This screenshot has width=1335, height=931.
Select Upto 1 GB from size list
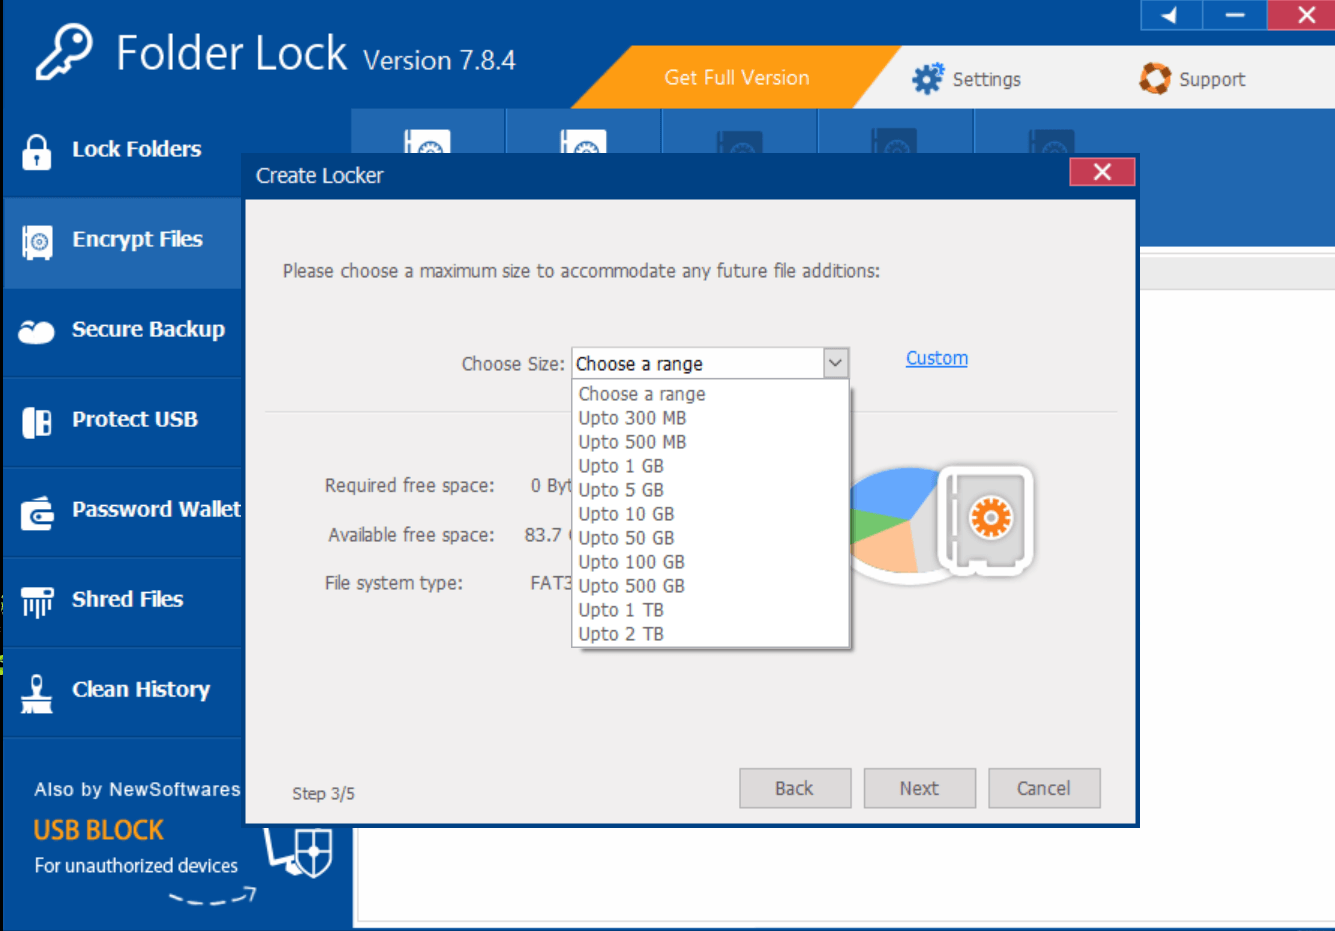621,465
